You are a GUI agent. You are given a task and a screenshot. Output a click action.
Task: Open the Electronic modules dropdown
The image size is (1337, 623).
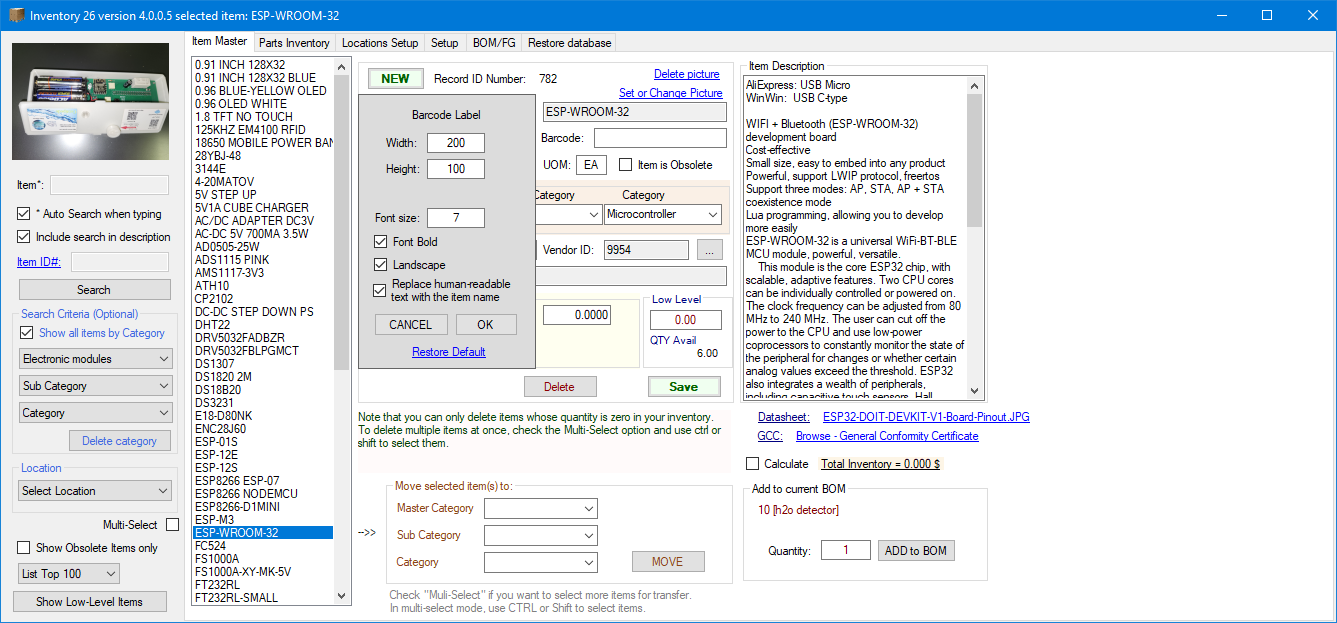(x=96, y=359)
